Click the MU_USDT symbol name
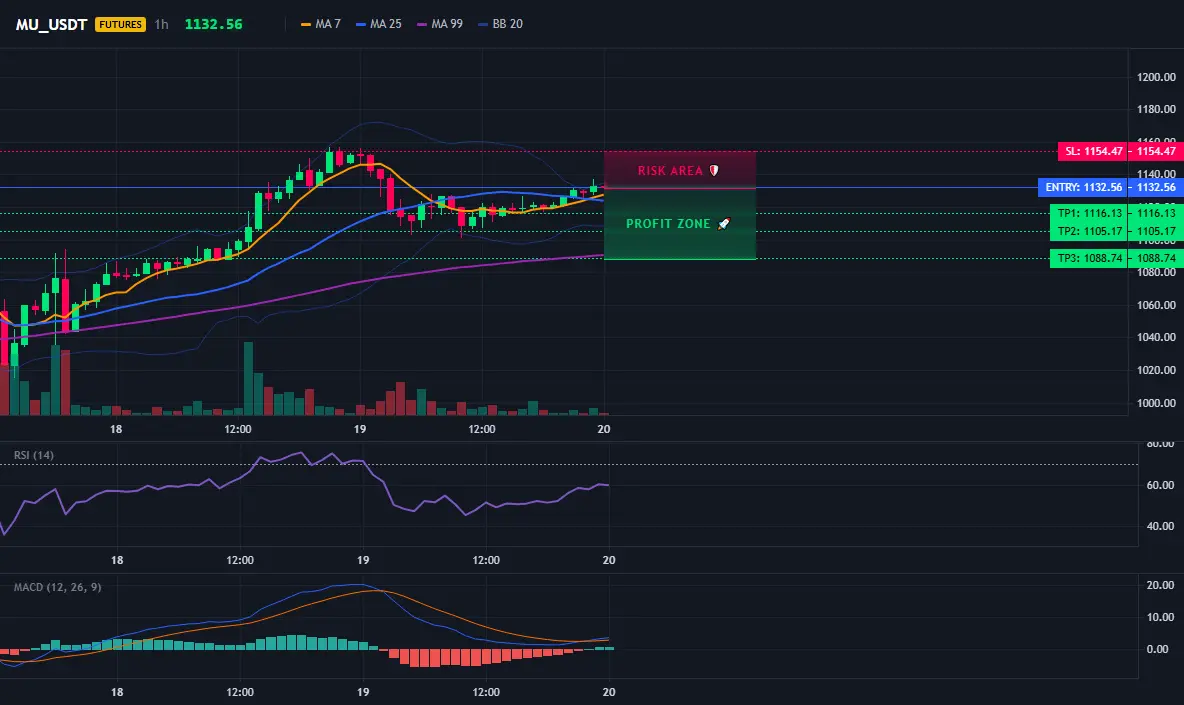Screen dimensions: 1184x705 [51, 24]
